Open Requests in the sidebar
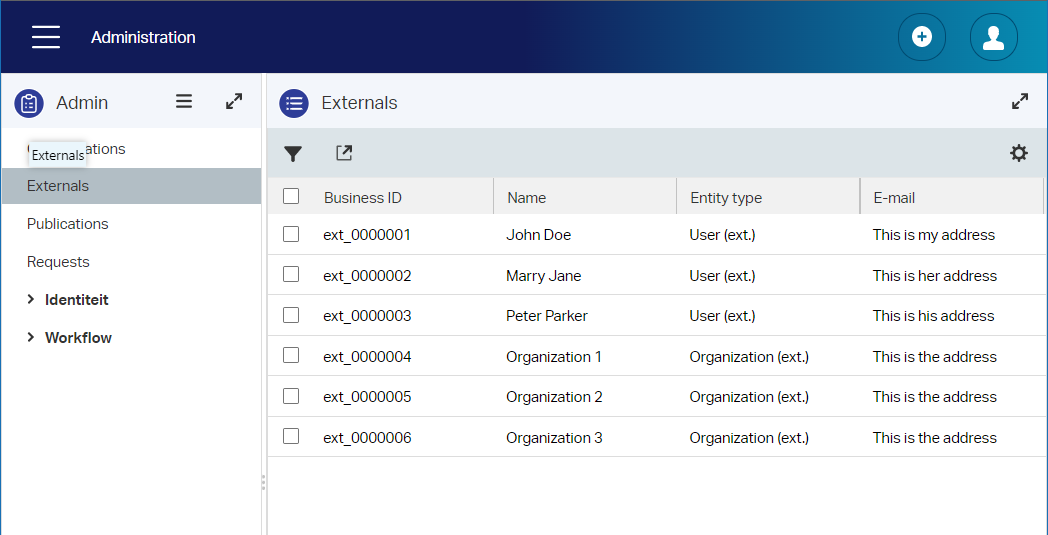The height and width of the screenshot is (535, 1048). point(58,262)
